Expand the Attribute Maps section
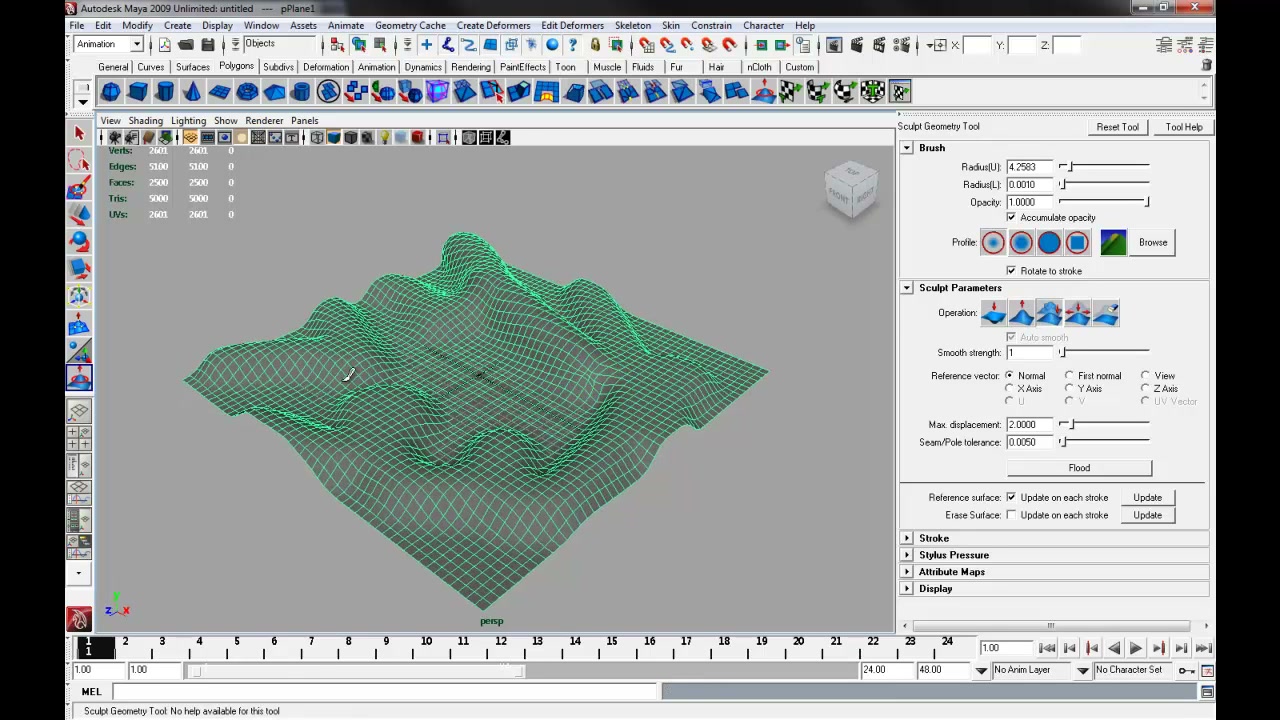The height and width of the screenshot is (720, 1280). pos(907,572)
